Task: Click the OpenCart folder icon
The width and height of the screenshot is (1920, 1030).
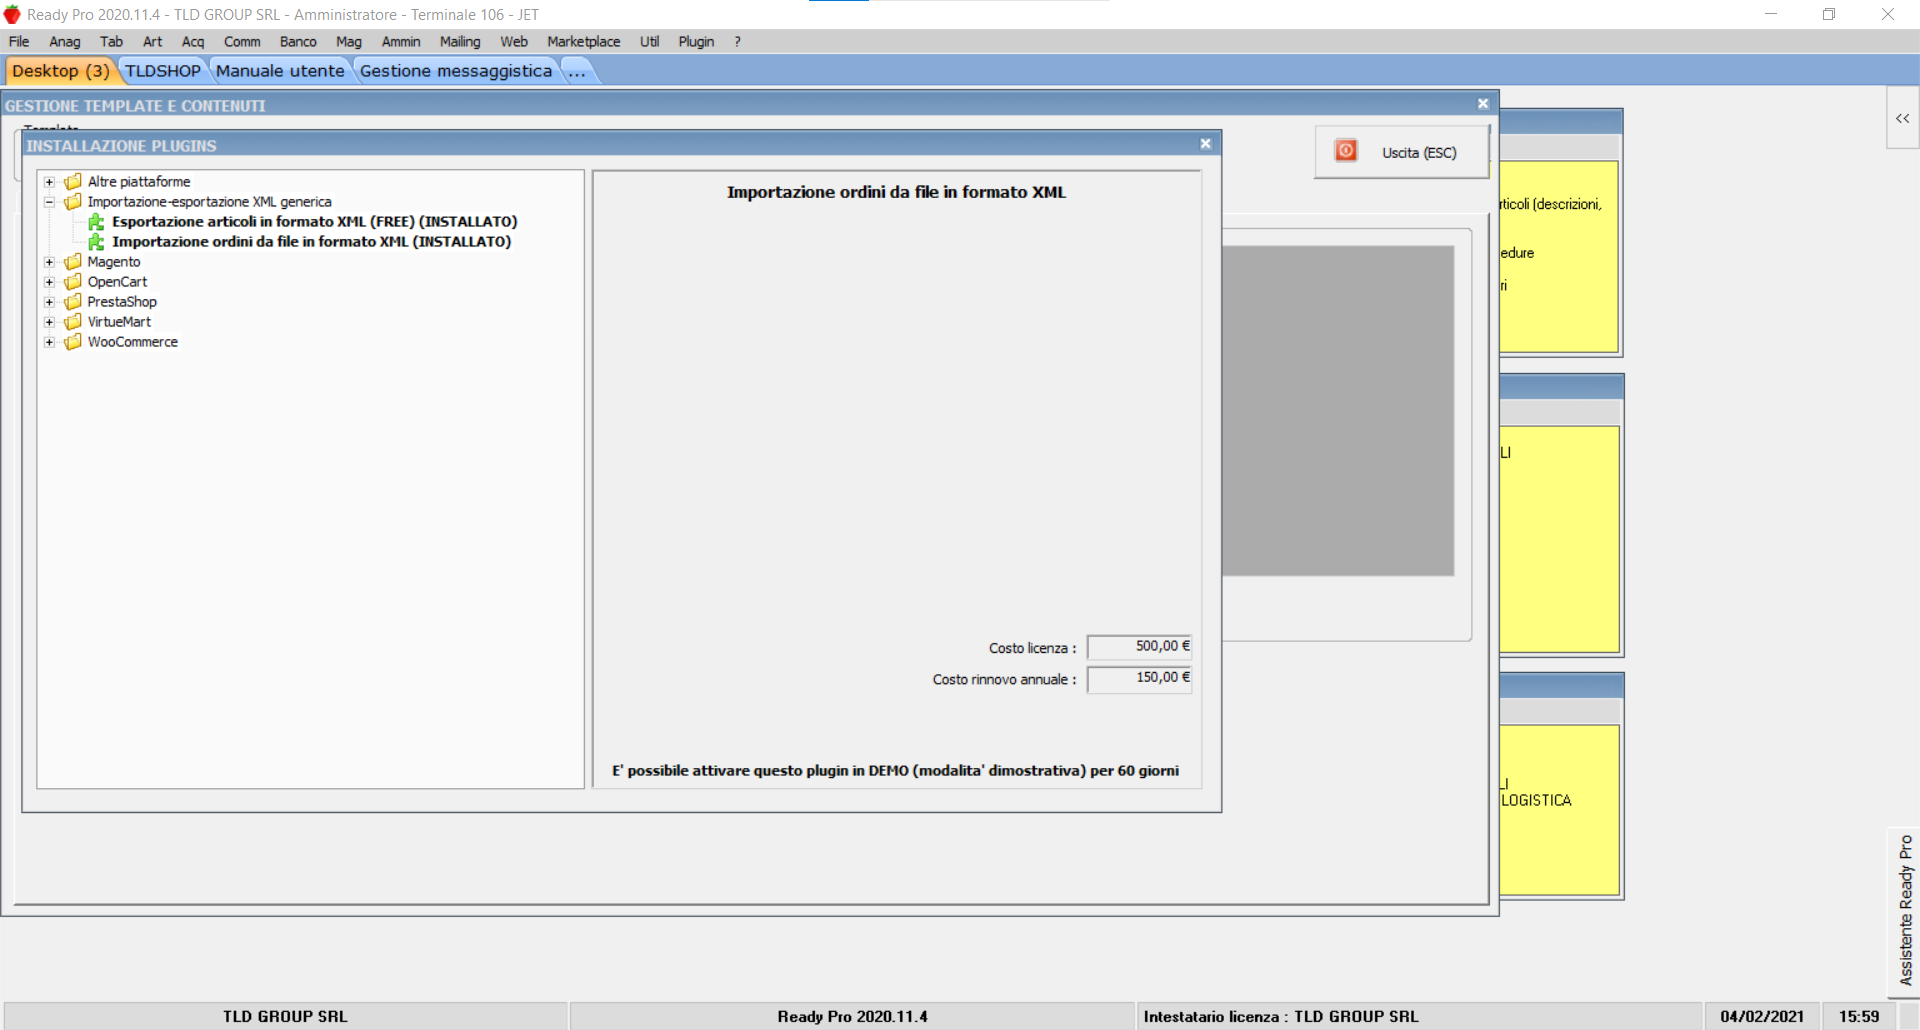Action: 73,281
